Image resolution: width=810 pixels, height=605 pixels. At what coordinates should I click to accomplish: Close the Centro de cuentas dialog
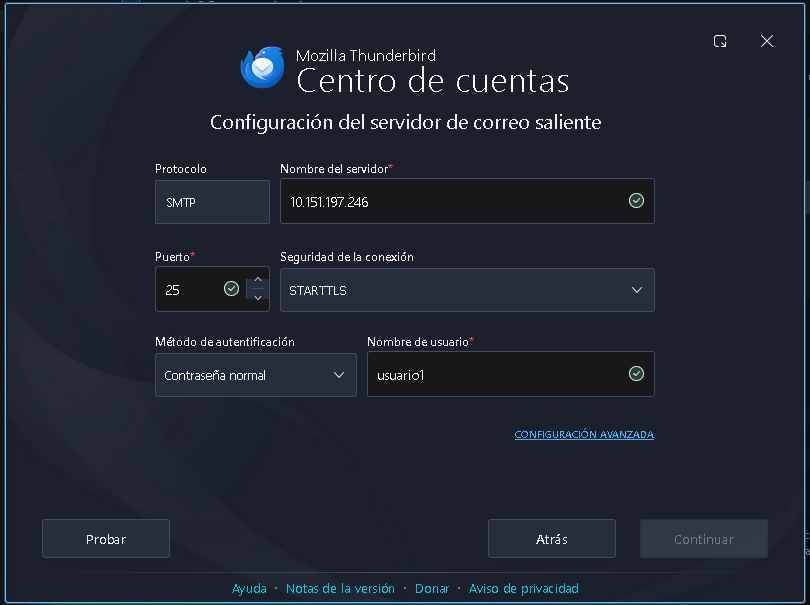click(767, 41)
